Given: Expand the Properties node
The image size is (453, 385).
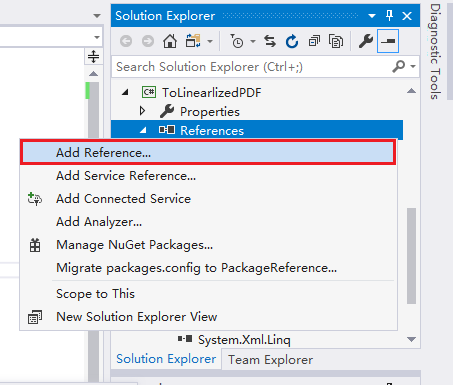Looking at the screenshot, I should 143,111.
